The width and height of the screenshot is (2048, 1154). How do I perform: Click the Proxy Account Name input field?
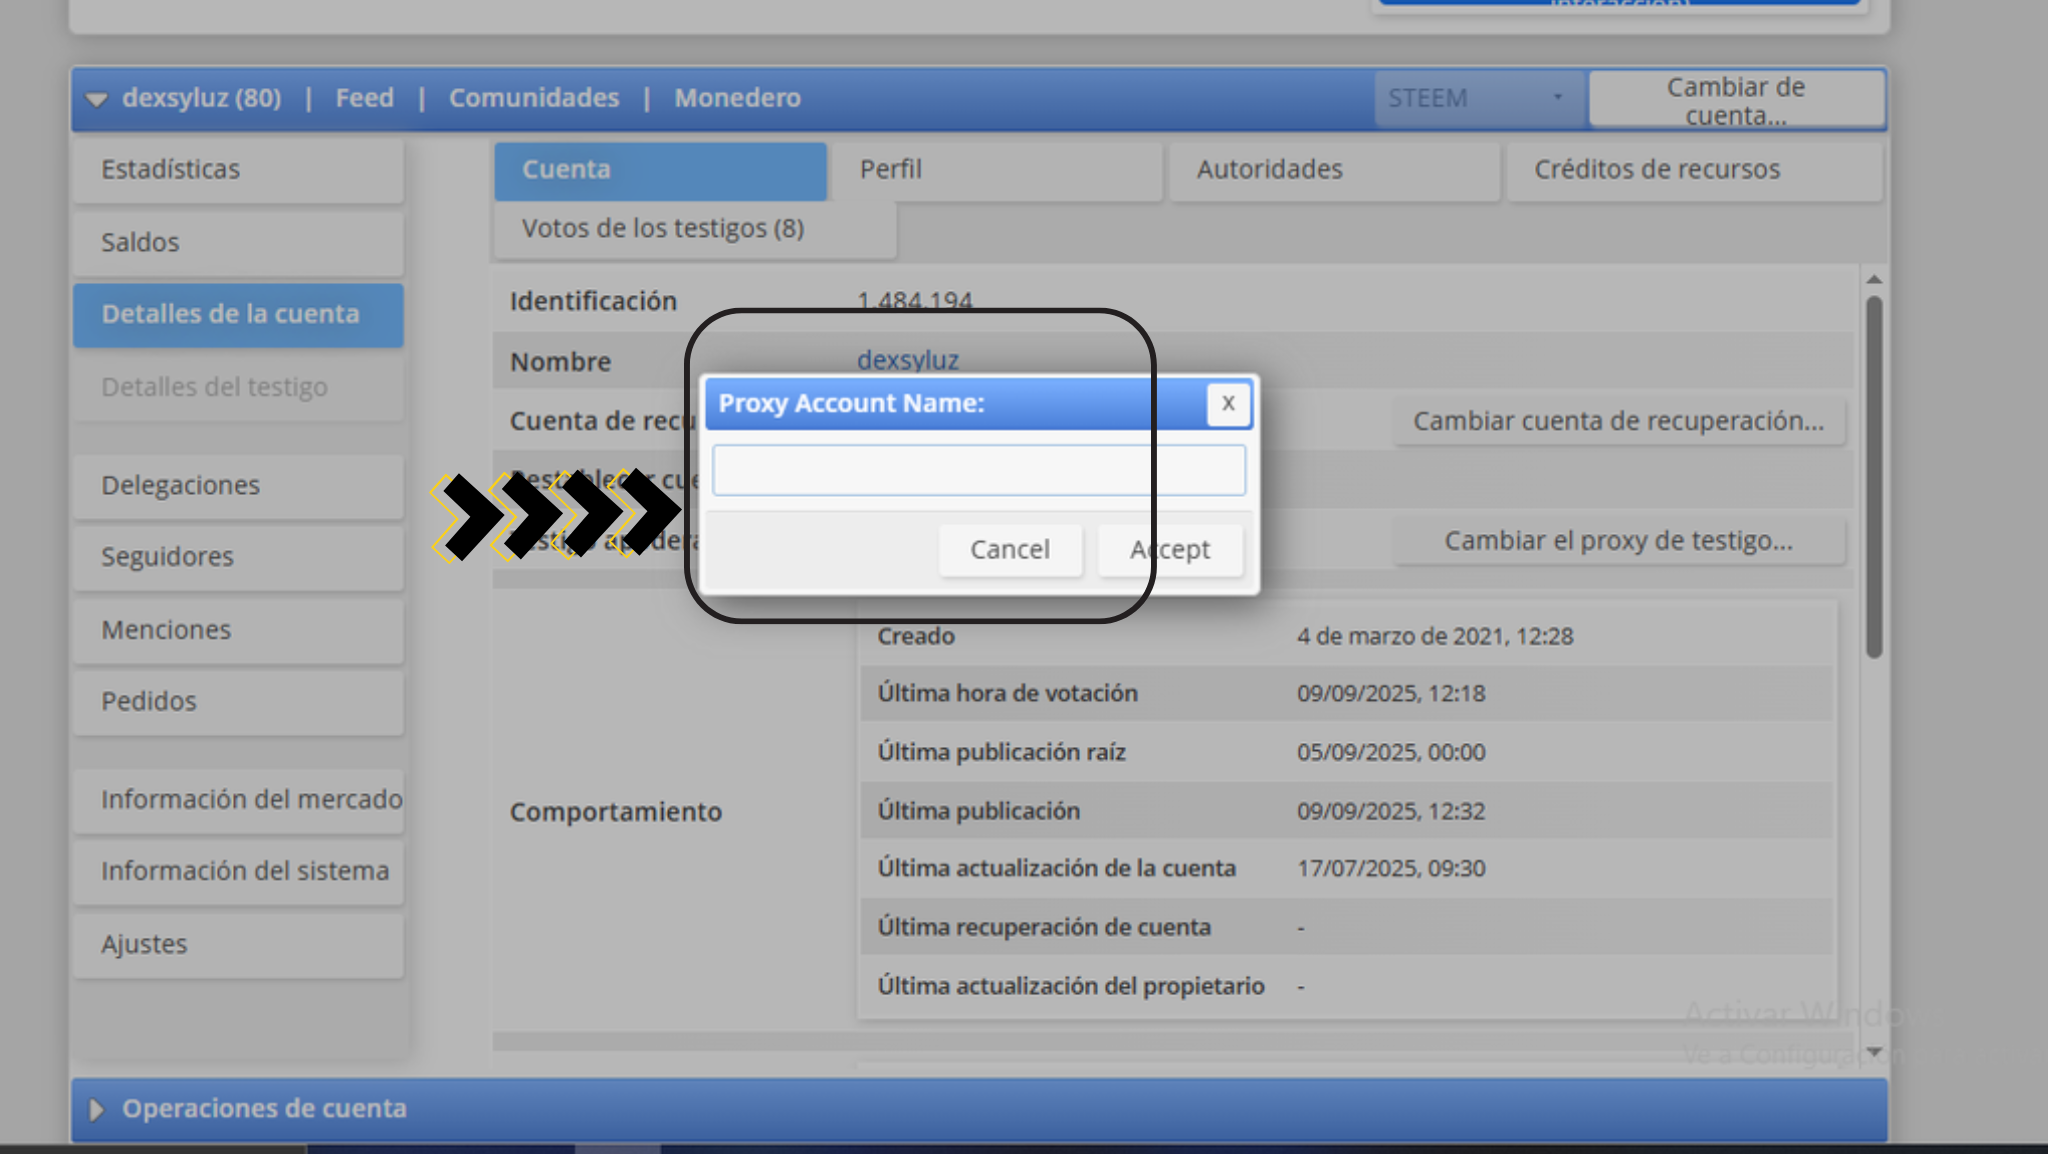tap(979, 471)
